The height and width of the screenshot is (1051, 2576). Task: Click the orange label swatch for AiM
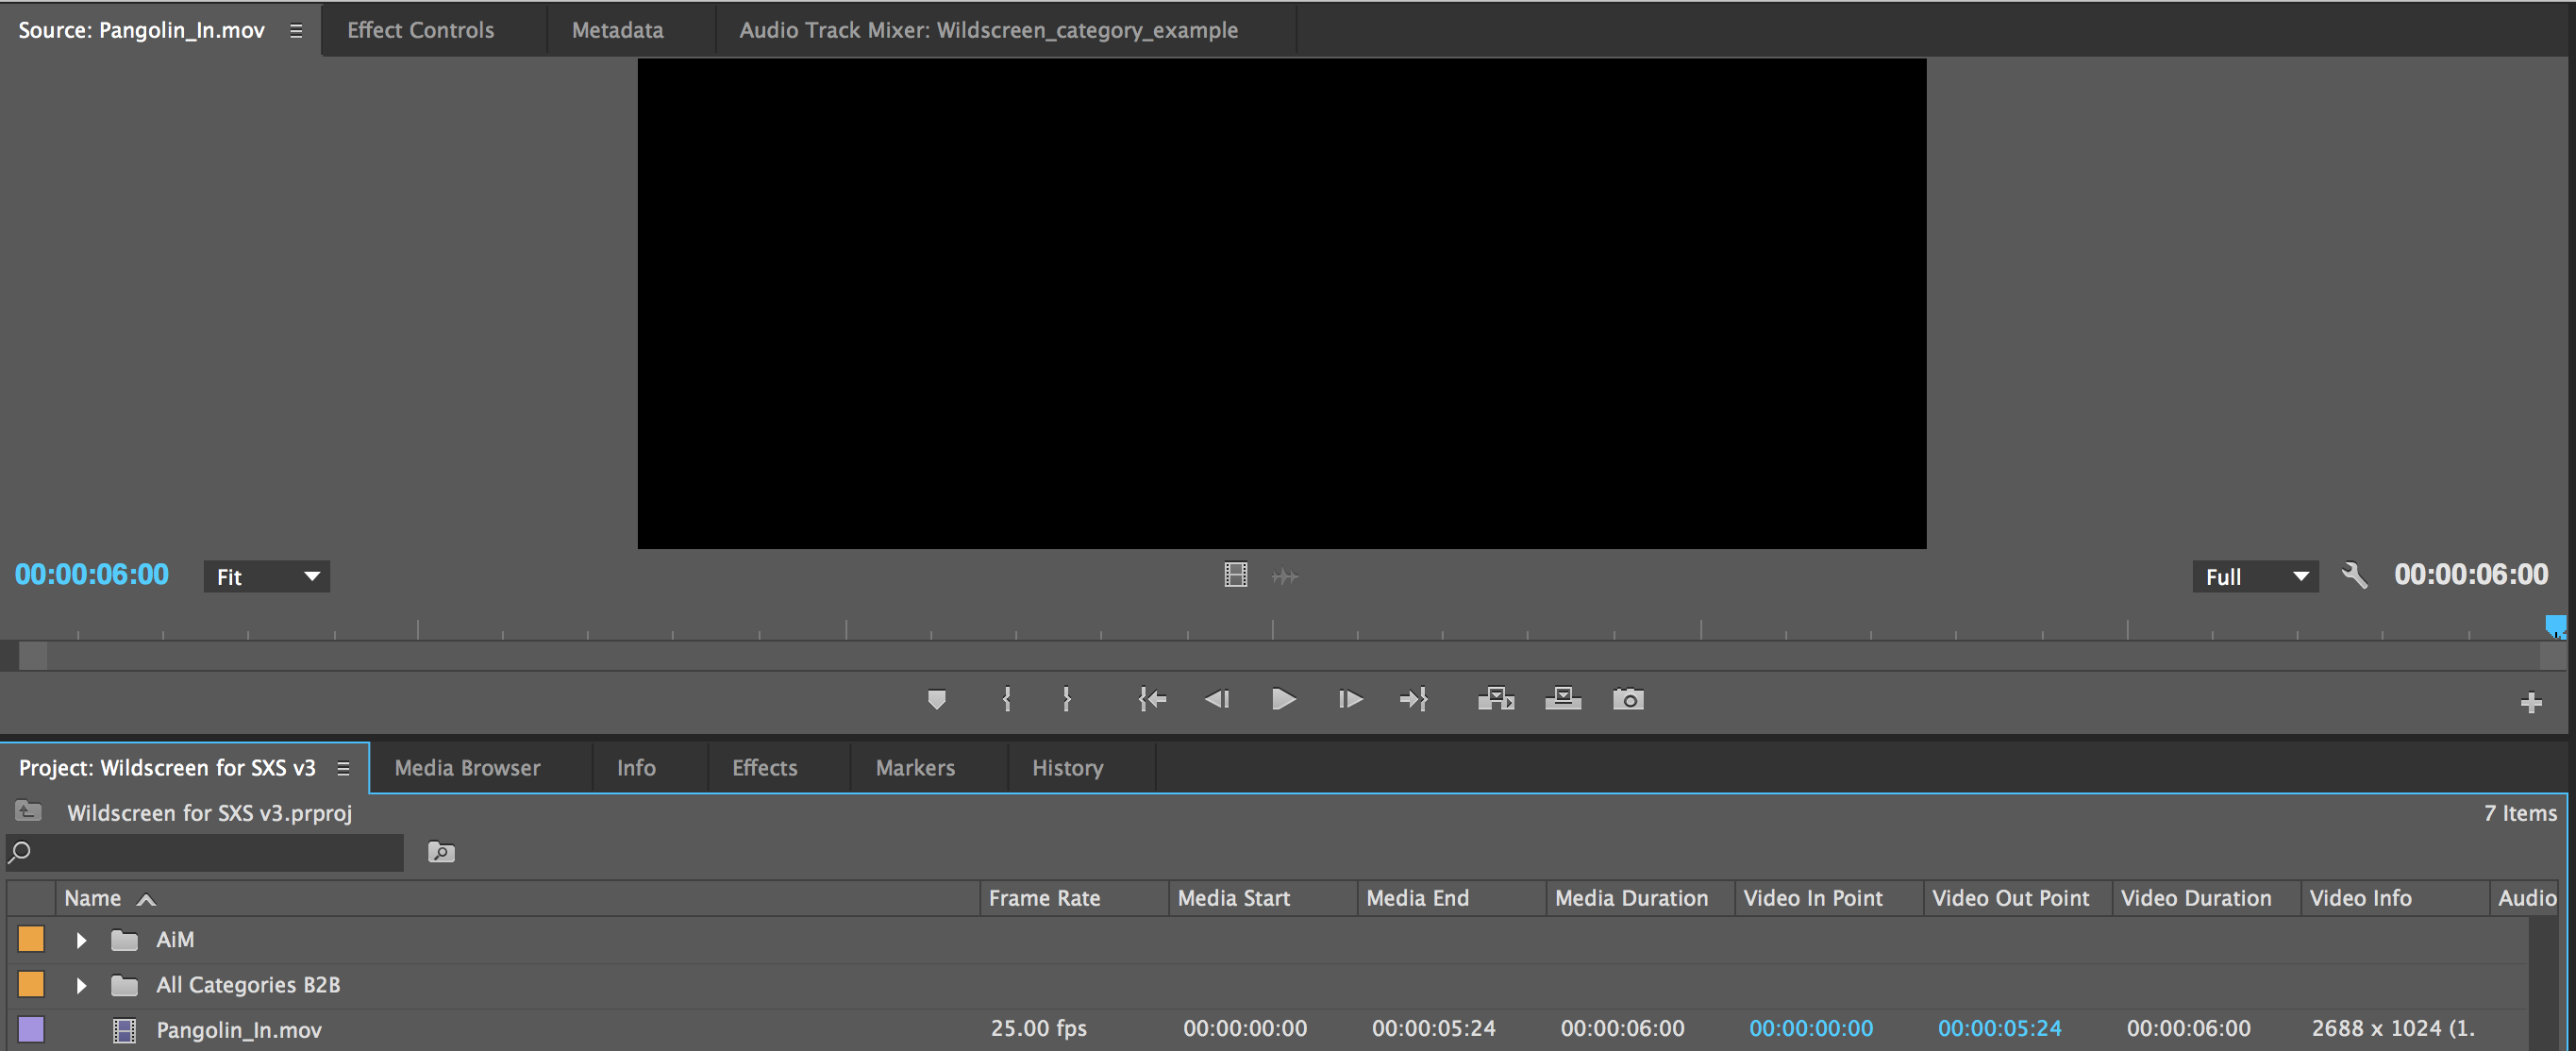(x=31, y=939)
